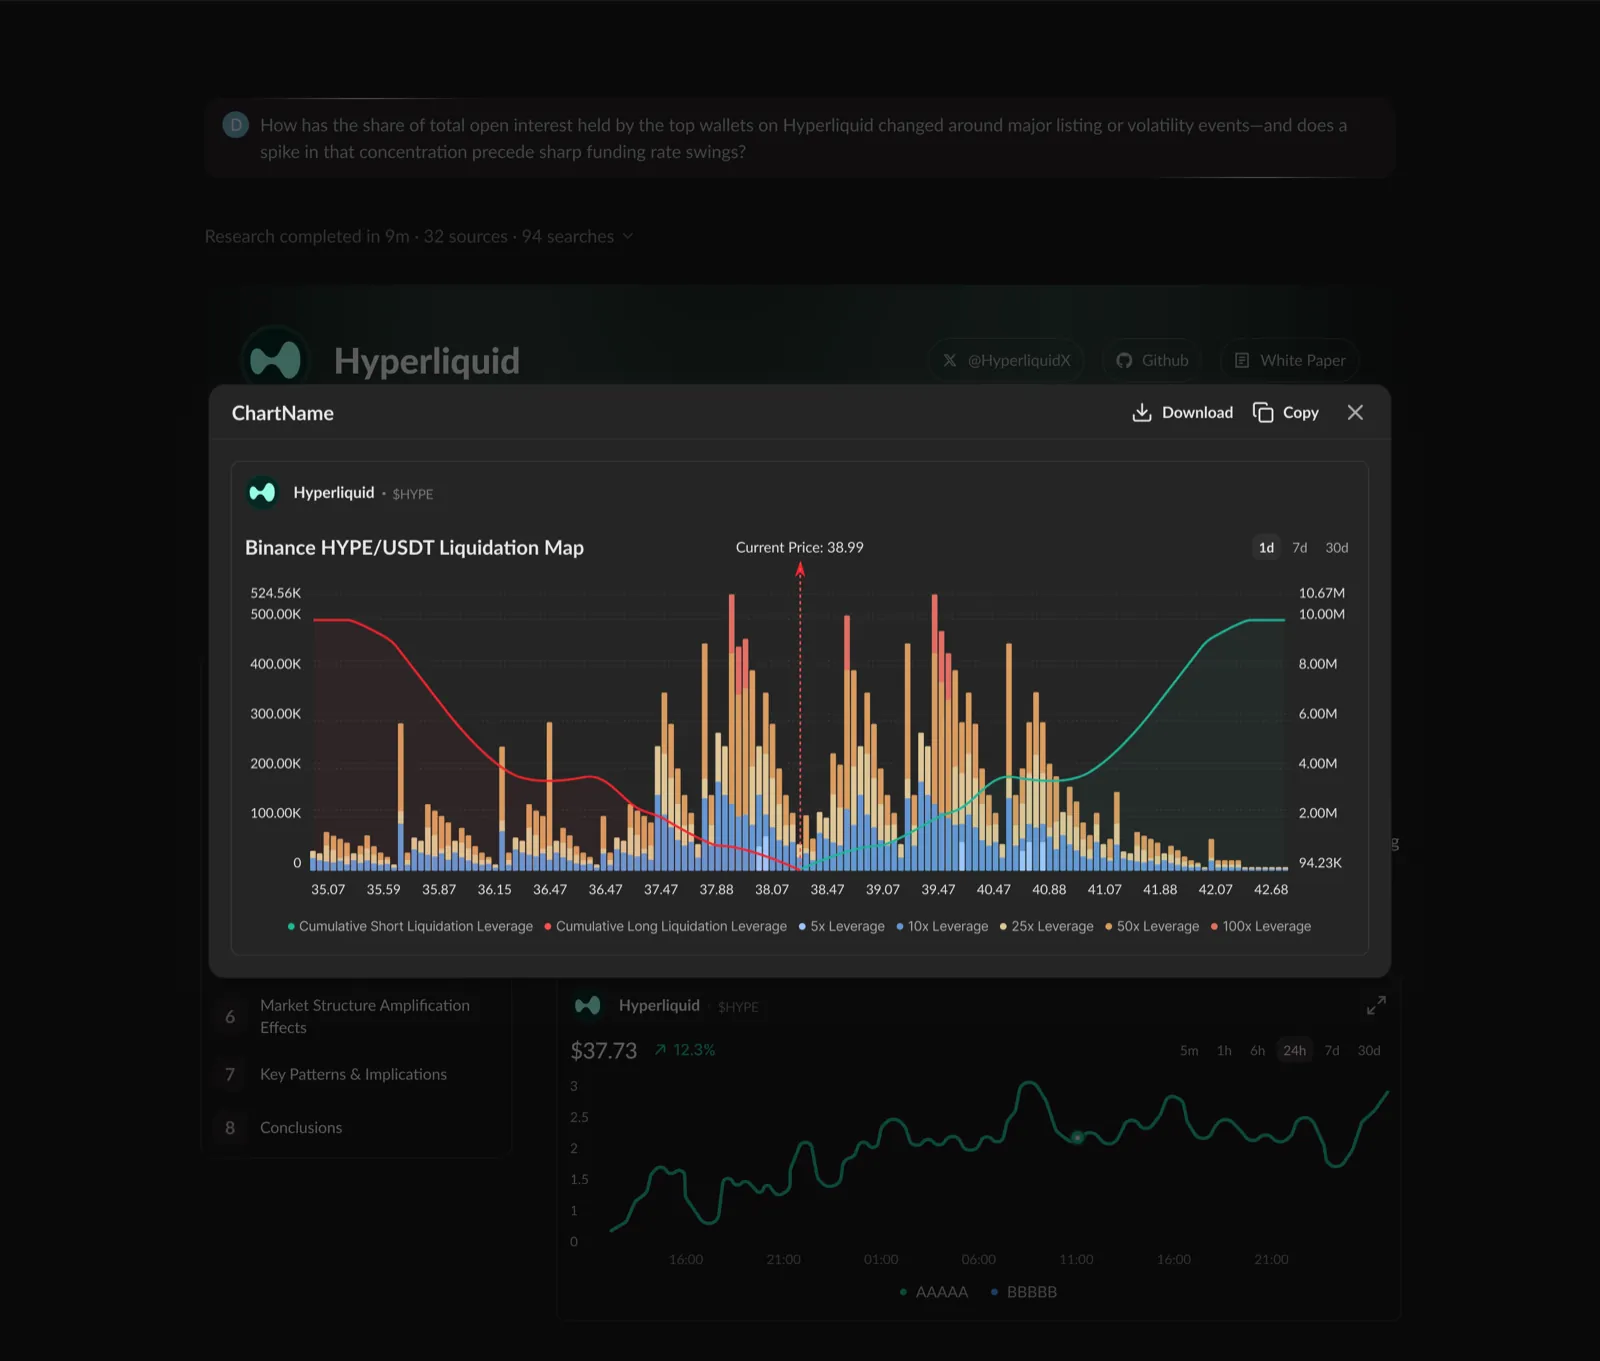Toggle 25x Leverage legend item
Screen dimensions: 1600x1361
(1046, 927)
